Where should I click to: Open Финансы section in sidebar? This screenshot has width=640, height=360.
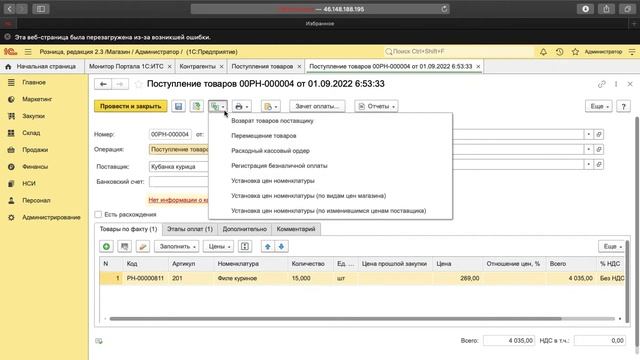pyautogui.click(x=35, y=167)
